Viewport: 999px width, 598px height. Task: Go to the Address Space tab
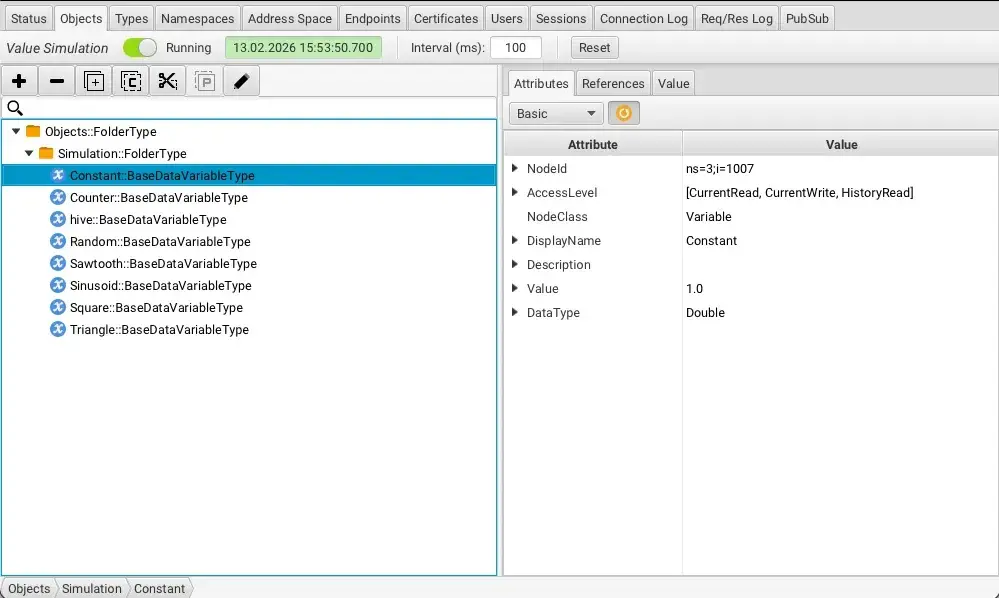[290, 18]
